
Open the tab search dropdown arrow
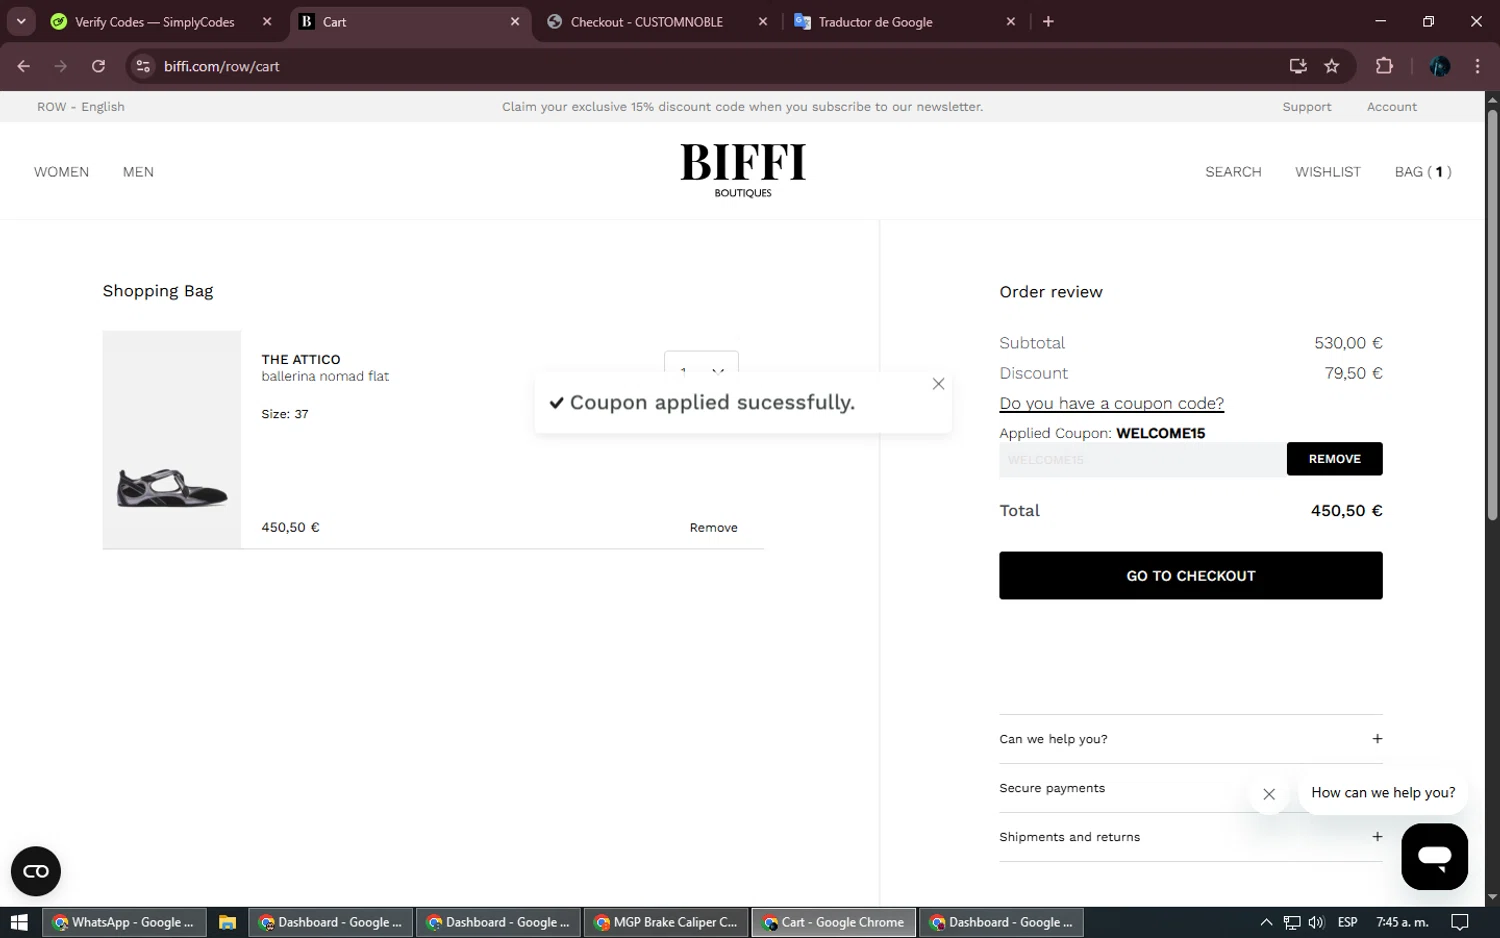tap(21, 21)
